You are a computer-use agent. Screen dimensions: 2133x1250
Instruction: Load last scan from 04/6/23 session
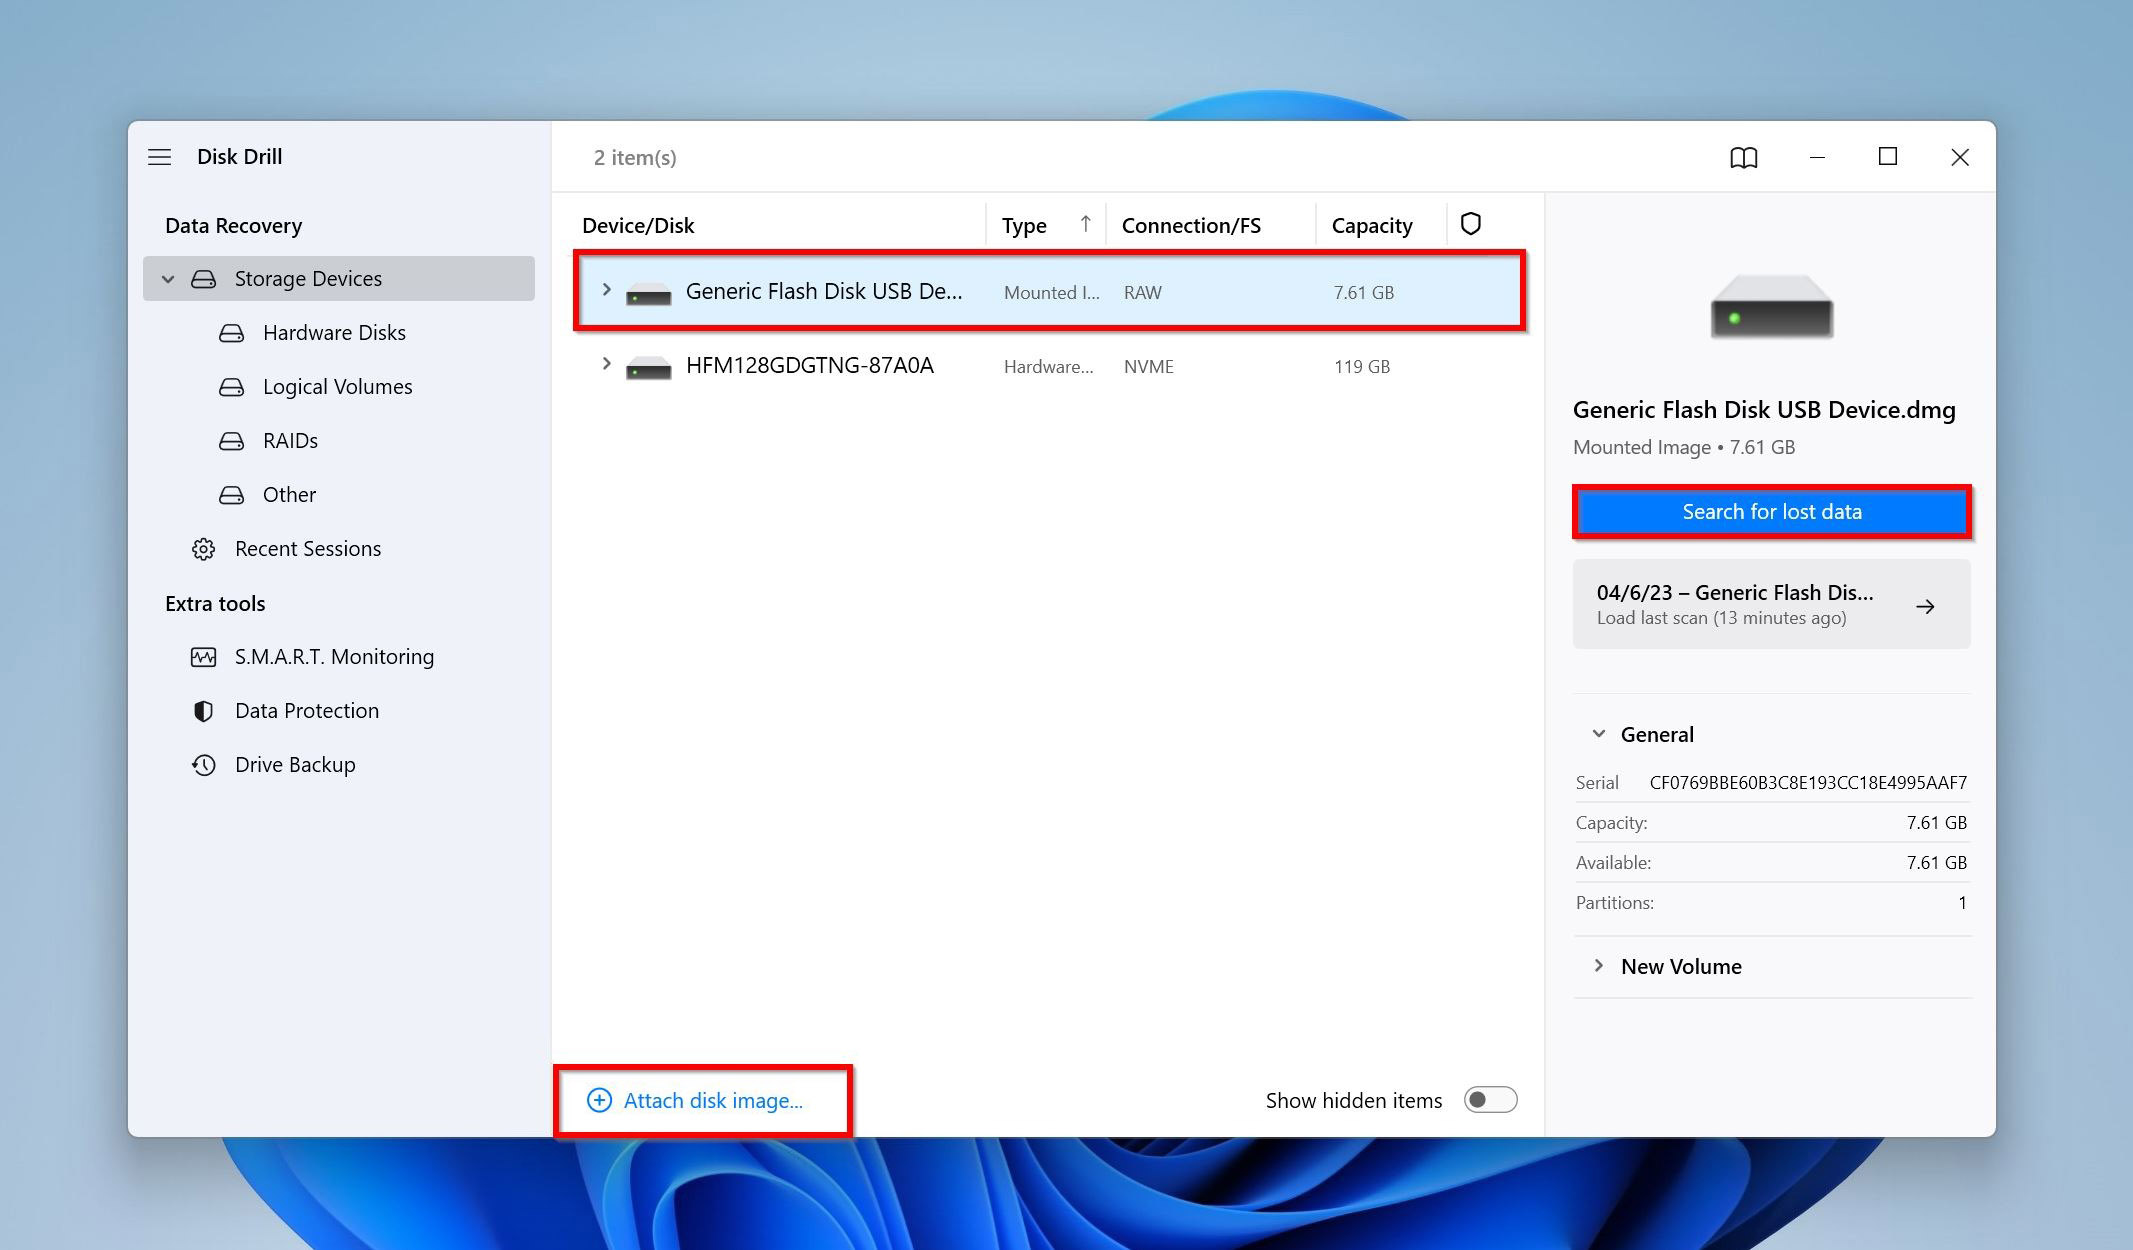click(1771, 604)
